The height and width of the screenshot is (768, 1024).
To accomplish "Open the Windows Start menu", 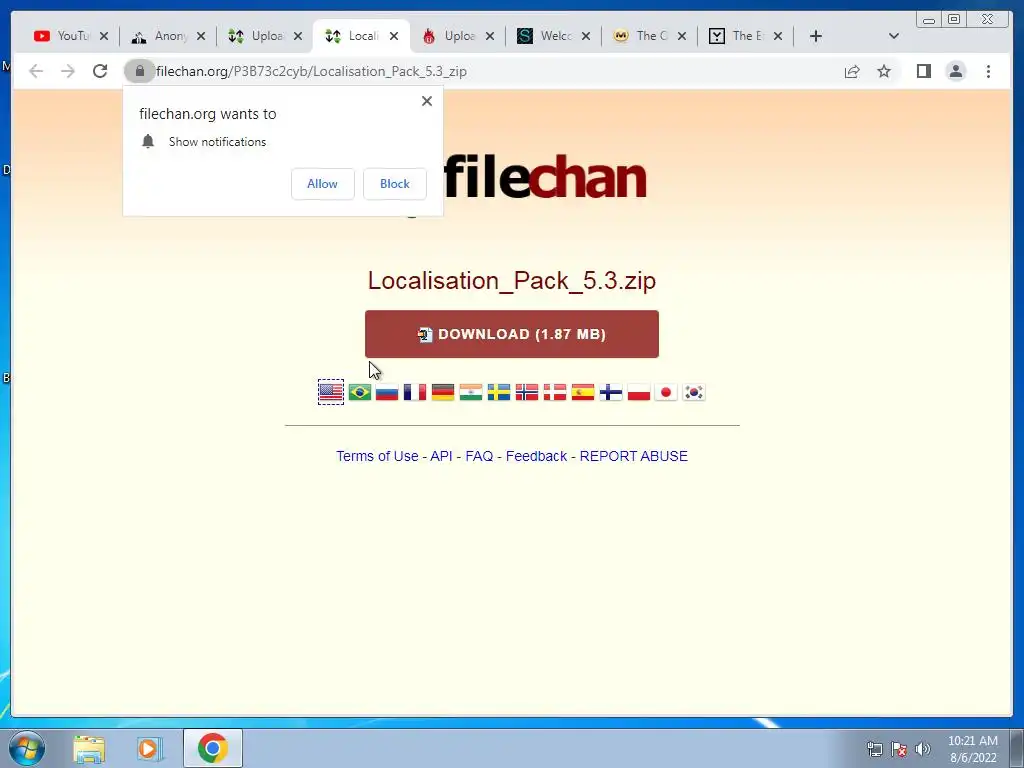I will pos(26,748).
